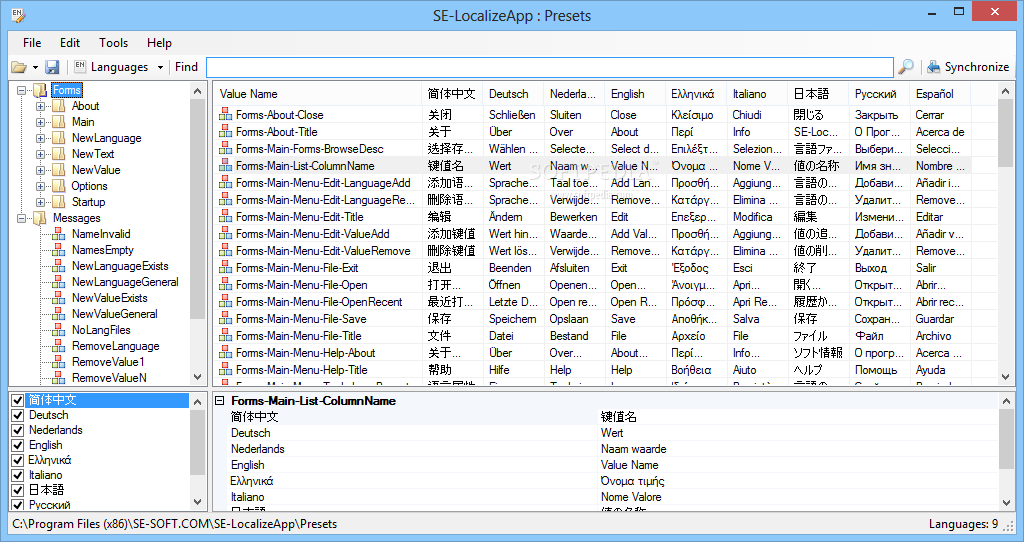This screenshot has width=1024, height=542.
Task: Open the Edit menu
Action: (x=70, y=42)
